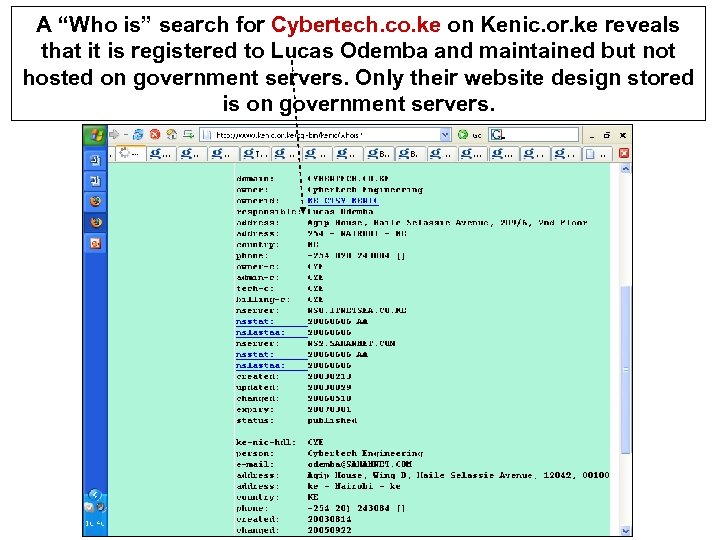Reload the current page with refresh icon
This screenshot has height=540, width=720.
click(138, 135)
